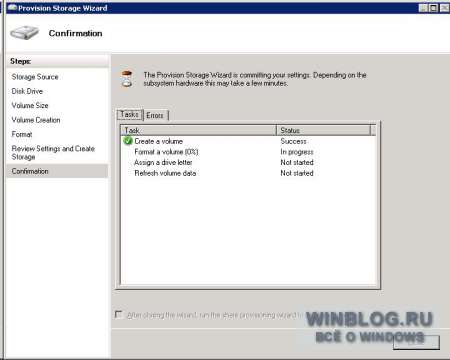Open the Errors tab
The height and width of the screenshot is (360, 450).
click(x=155, y=115)
